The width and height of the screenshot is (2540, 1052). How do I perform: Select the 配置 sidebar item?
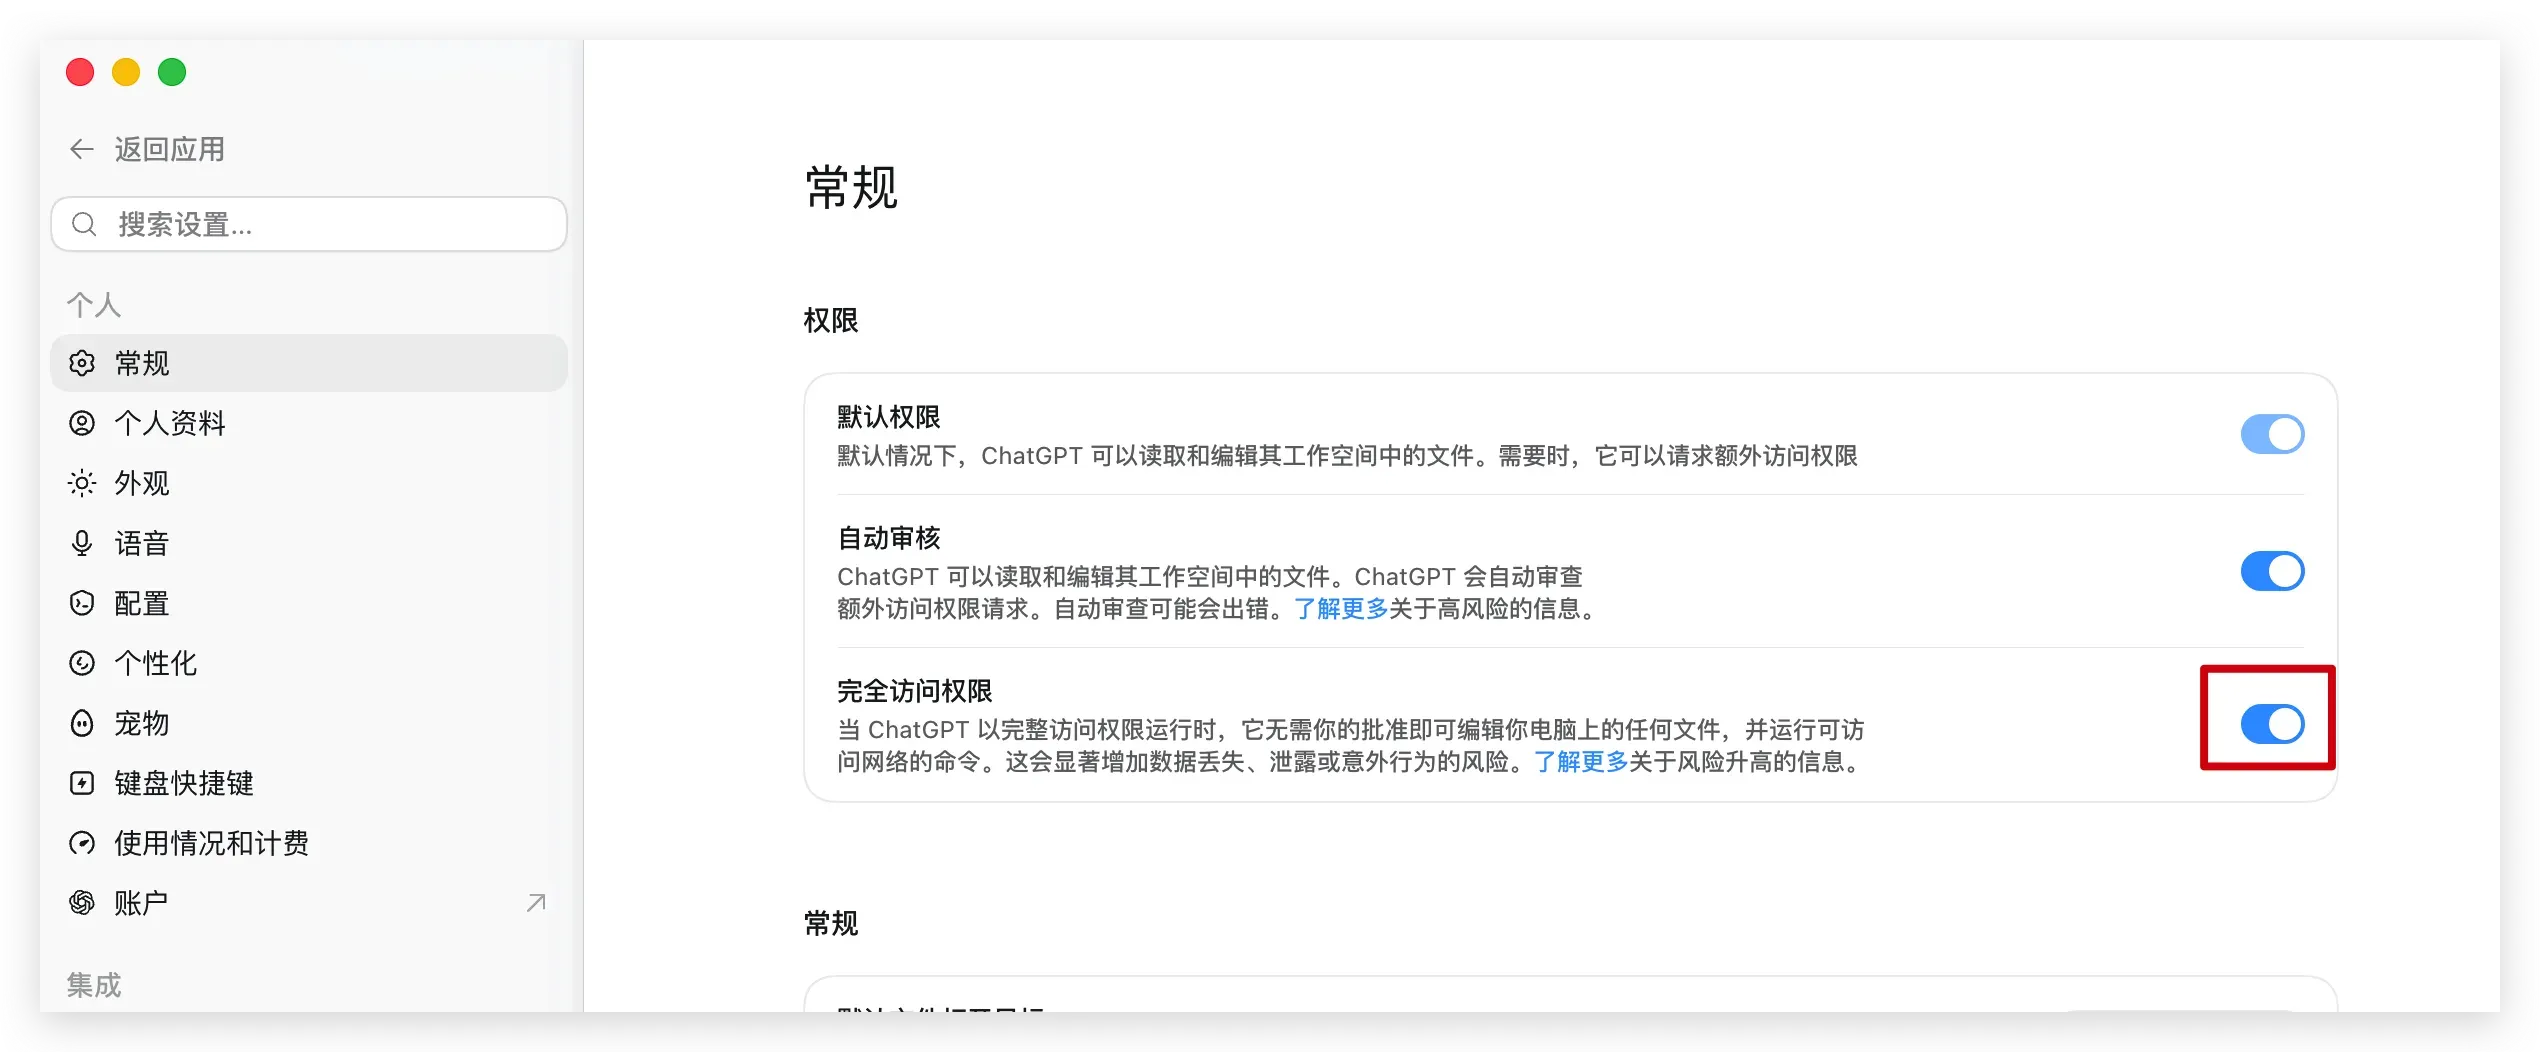pyautogui.click(x=309, y=603)
